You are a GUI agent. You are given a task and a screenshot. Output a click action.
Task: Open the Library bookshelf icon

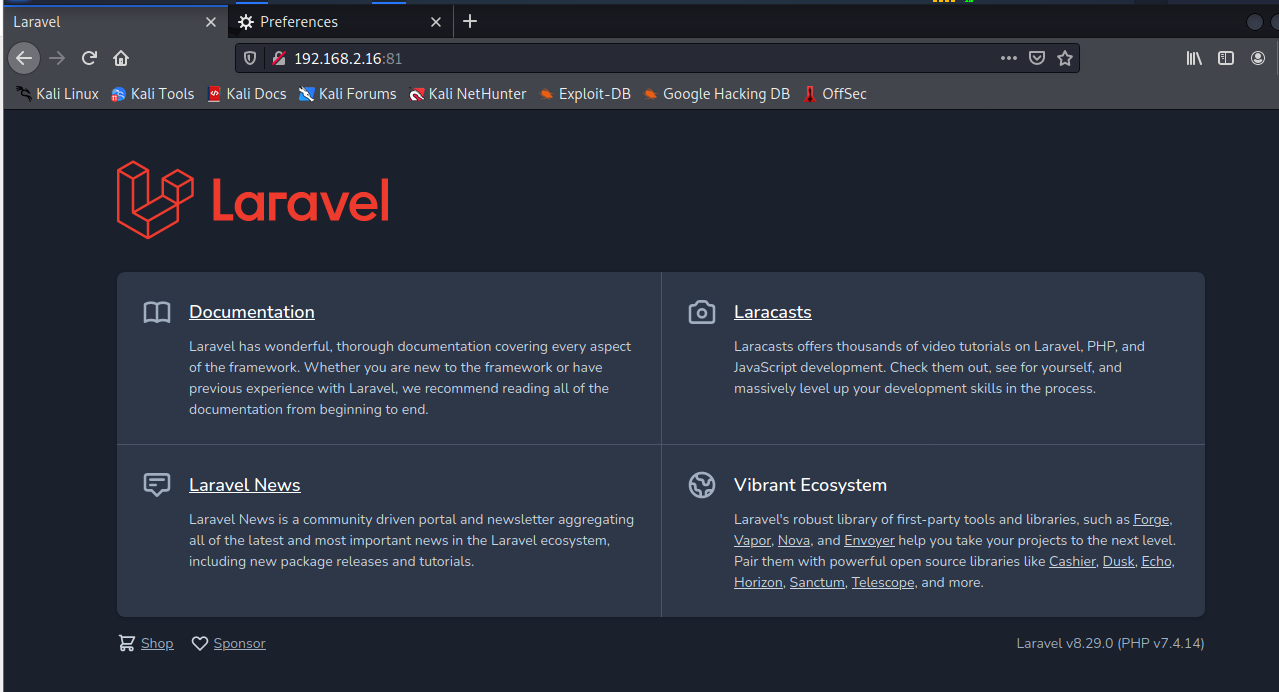1194,58
